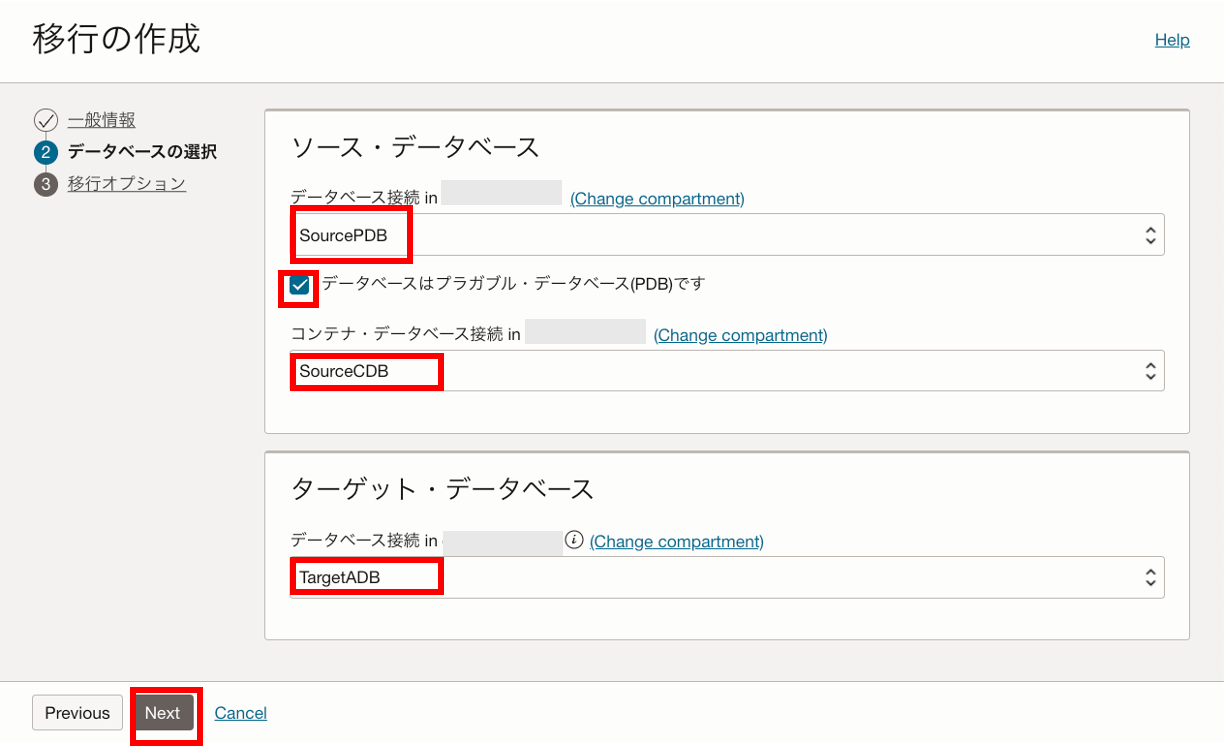Click the stepper arrows on the TargetADB selector
This screenshot has width=1224, height=746.
tap(1151, 577)
